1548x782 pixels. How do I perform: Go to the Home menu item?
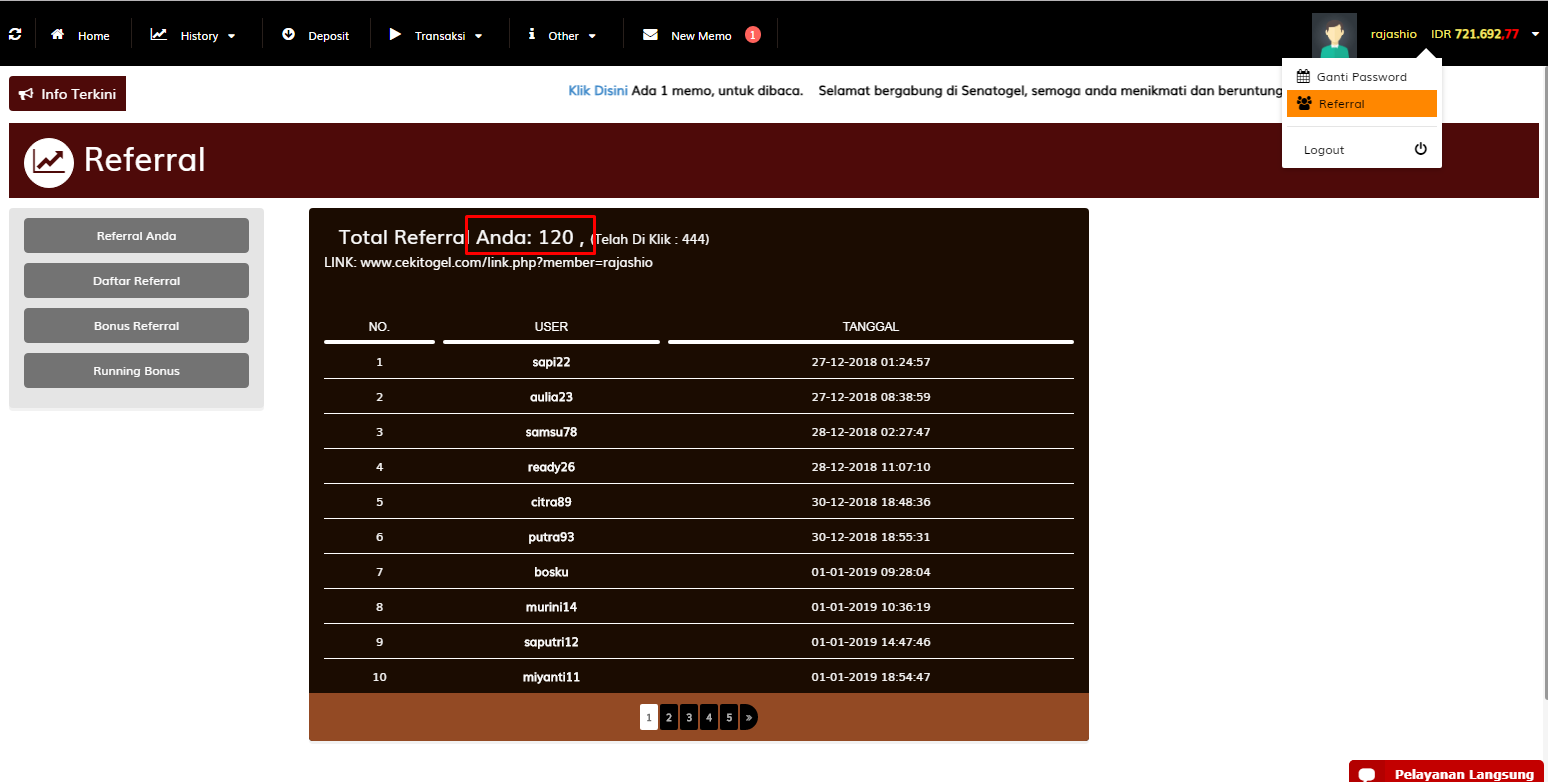pyautogui.click(x=81, y=35)
